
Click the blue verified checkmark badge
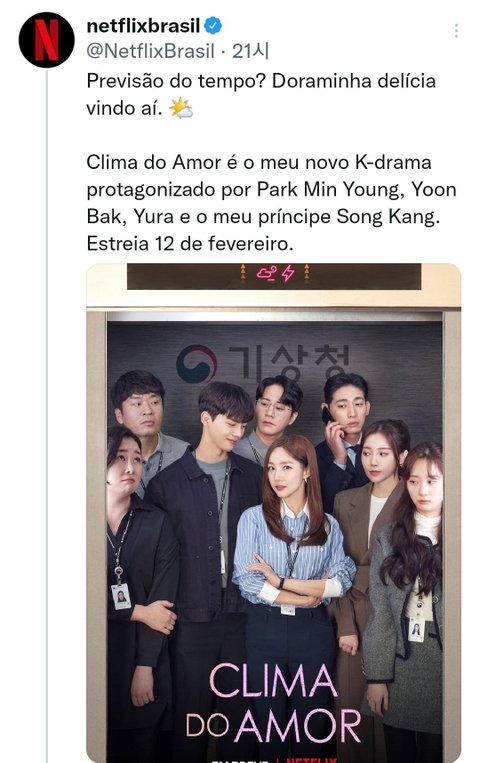(x=213, y=25)
